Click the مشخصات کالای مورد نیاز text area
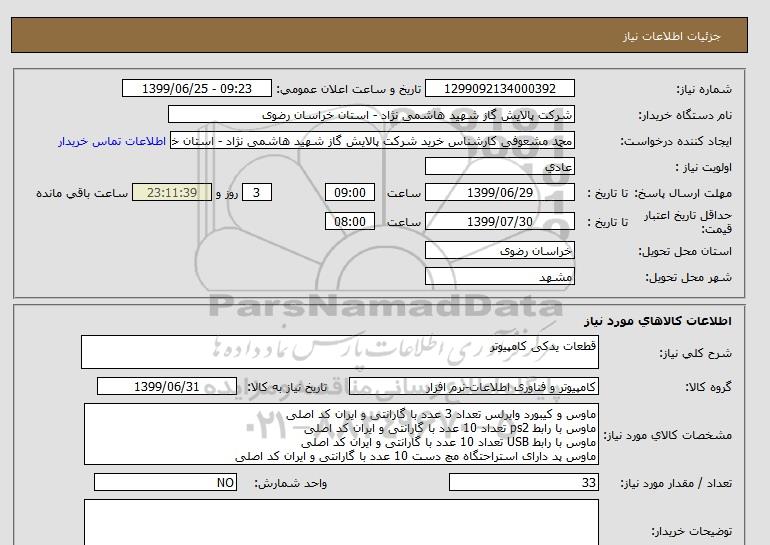Image resolution: width=770 pixels, height=545 pixels. pos(339,434)
